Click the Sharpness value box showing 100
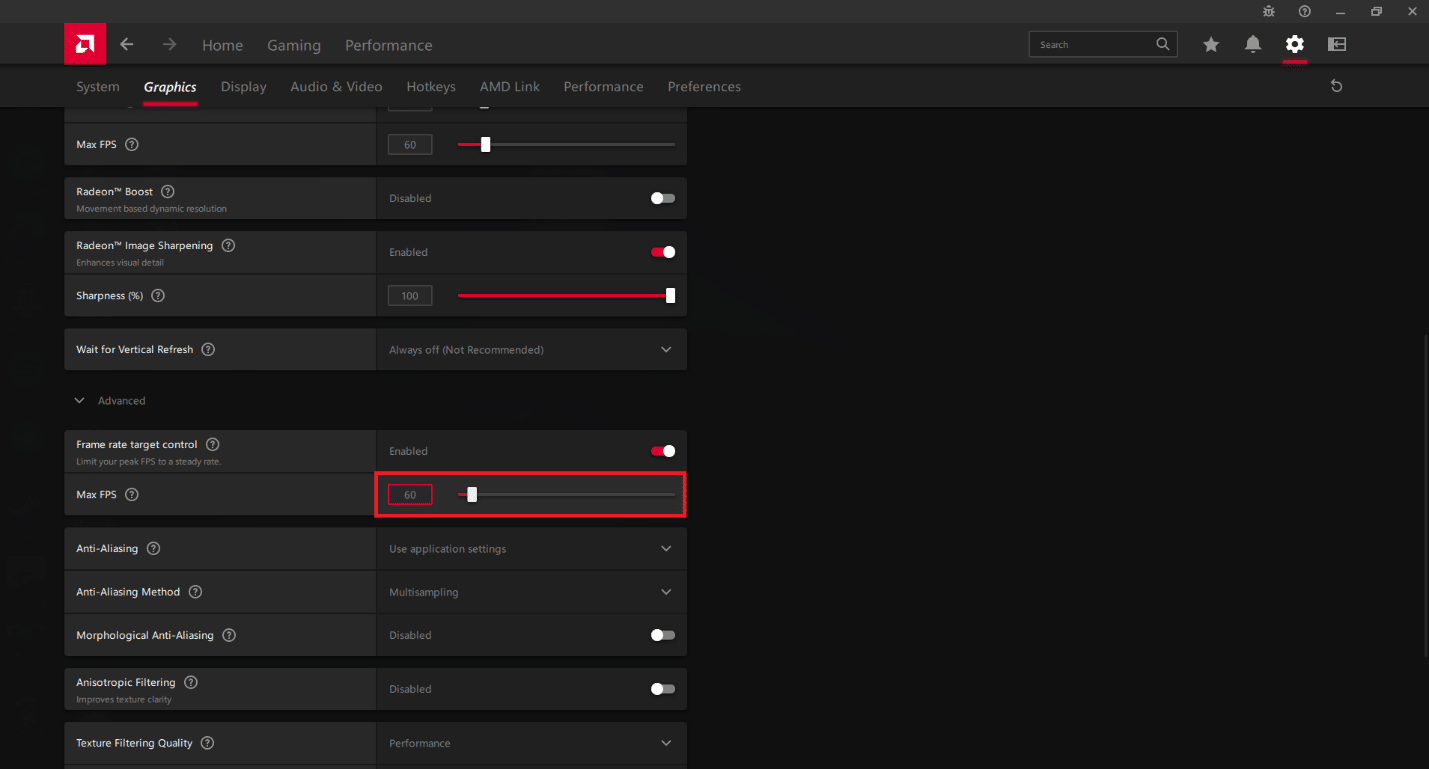 click(x=410, y=296)
